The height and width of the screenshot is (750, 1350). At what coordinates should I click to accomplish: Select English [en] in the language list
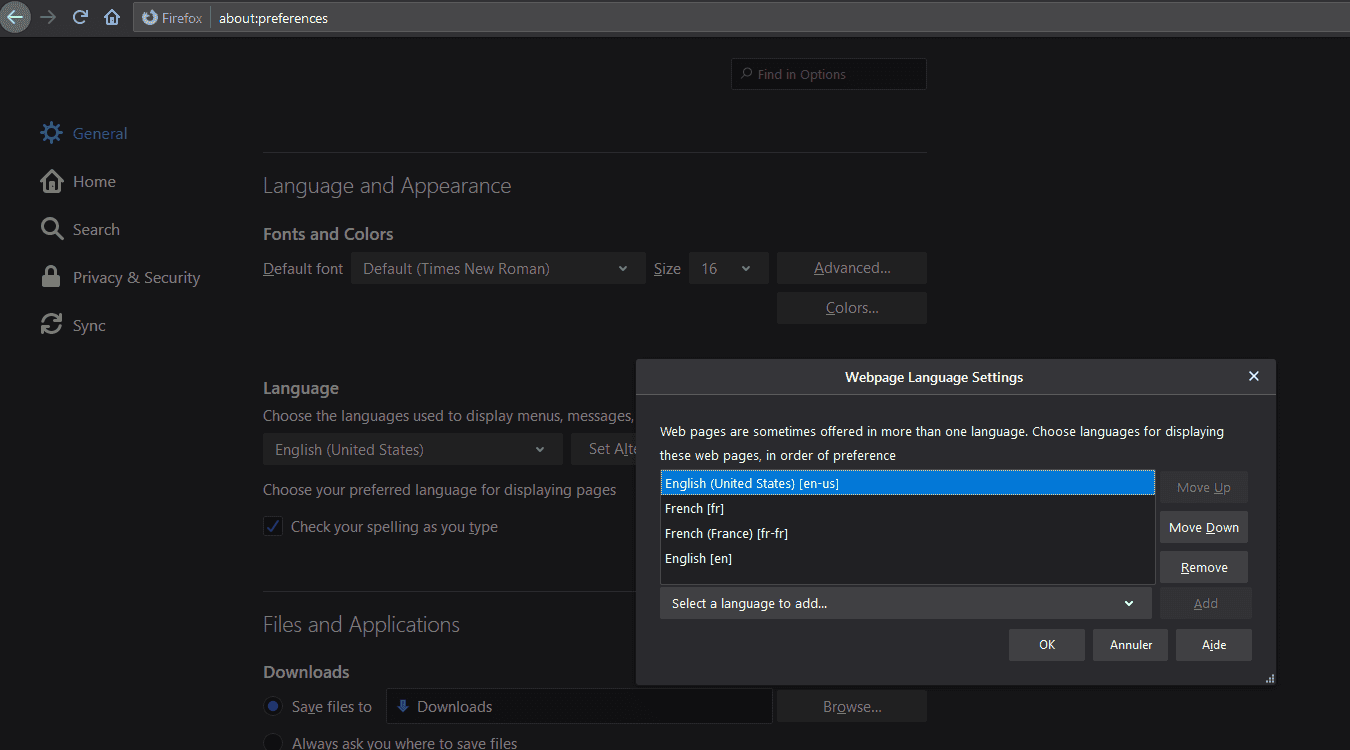point(699,558)
